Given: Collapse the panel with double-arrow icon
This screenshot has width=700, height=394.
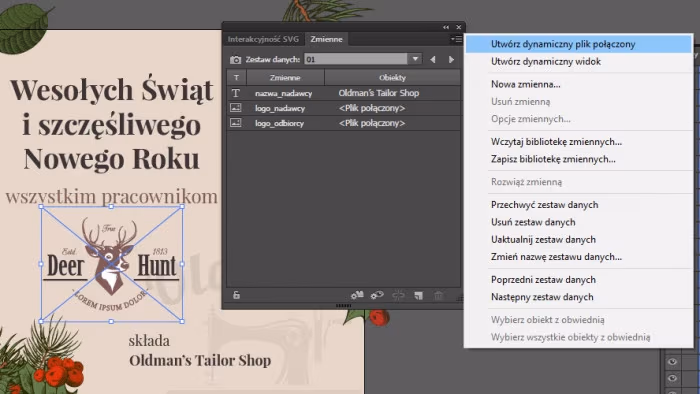Looking at the screenshot, I should click(x=446, y=27).
